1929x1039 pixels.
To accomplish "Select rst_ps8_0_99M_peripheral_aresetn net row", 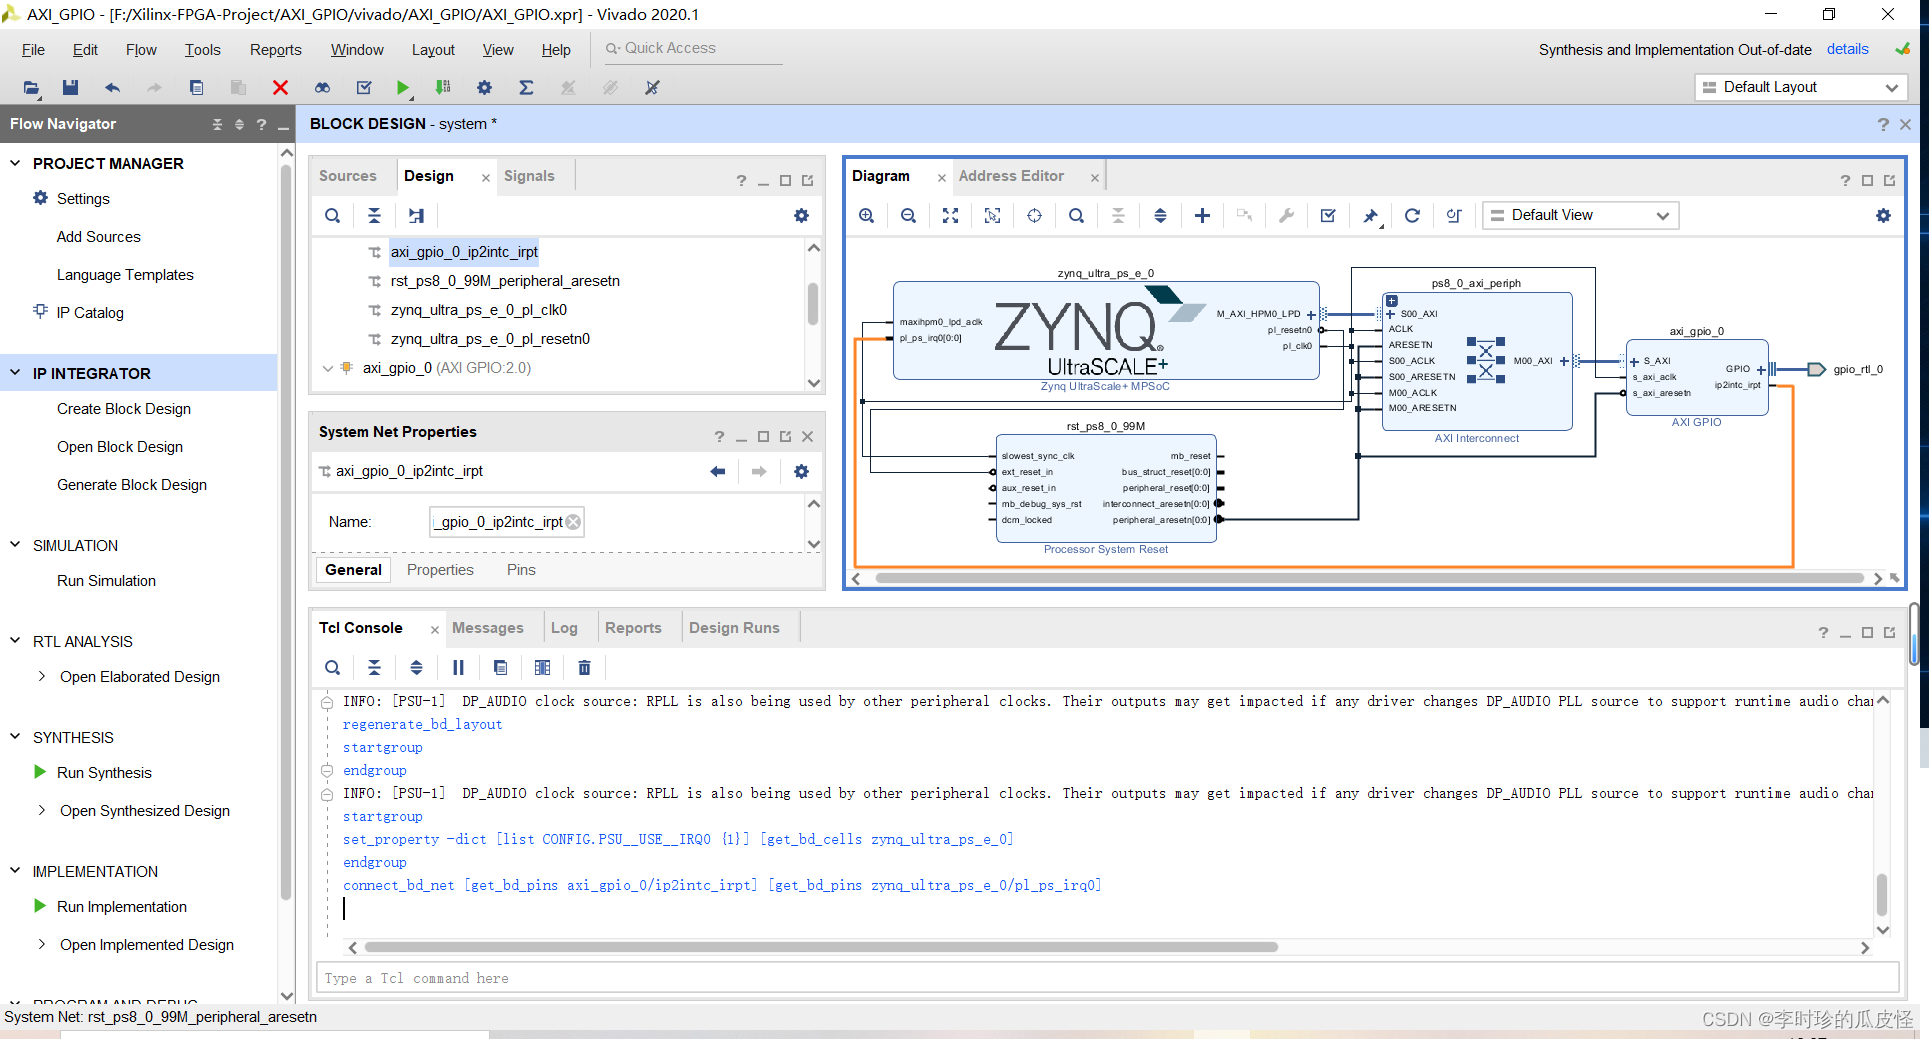I will tap(505, 281).
